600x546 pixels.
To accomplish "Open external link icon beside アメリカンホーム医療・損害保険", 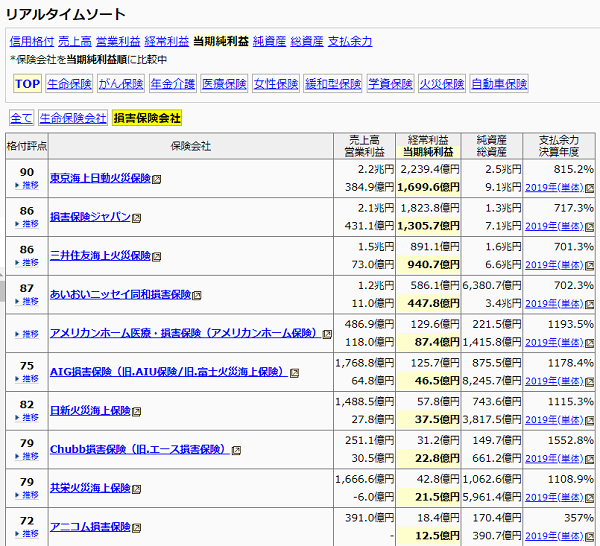I will click(327, 334).
